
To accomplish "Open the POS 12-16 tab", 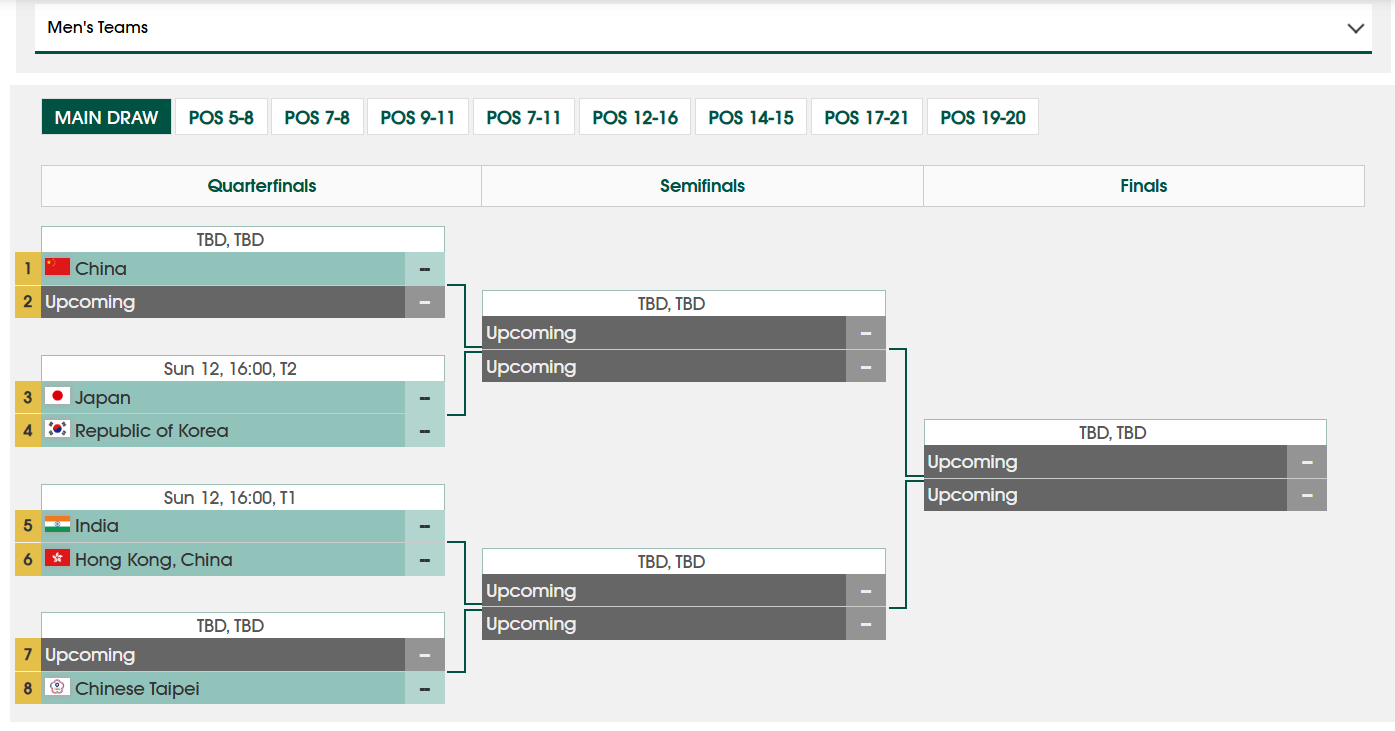I will [x=635, y=117].
